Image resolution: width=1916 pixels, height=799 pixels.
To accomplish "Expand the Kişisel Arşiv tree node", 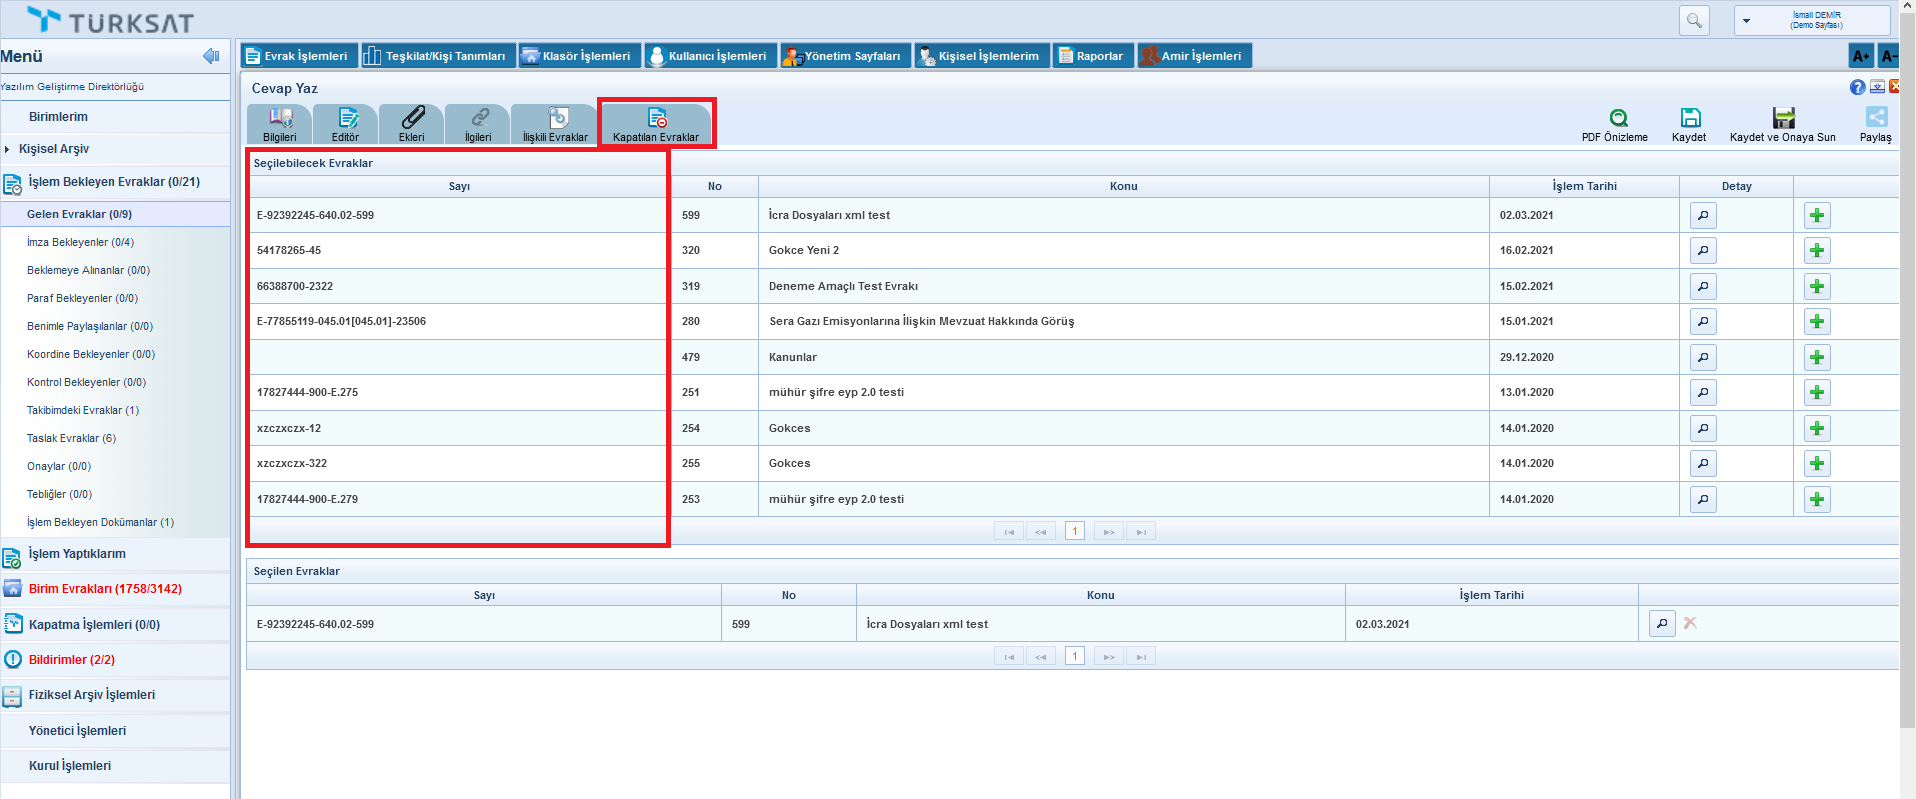I will 8,149.
